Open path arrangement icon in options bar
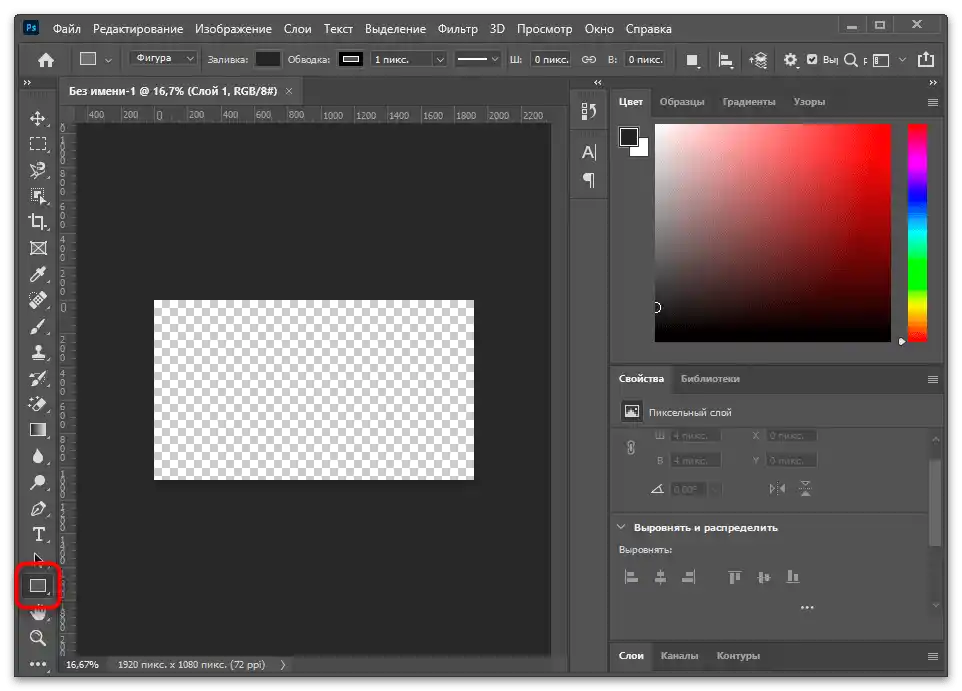Image resolution: width=962 pixels, height=691 pixels. click(758, 60)
